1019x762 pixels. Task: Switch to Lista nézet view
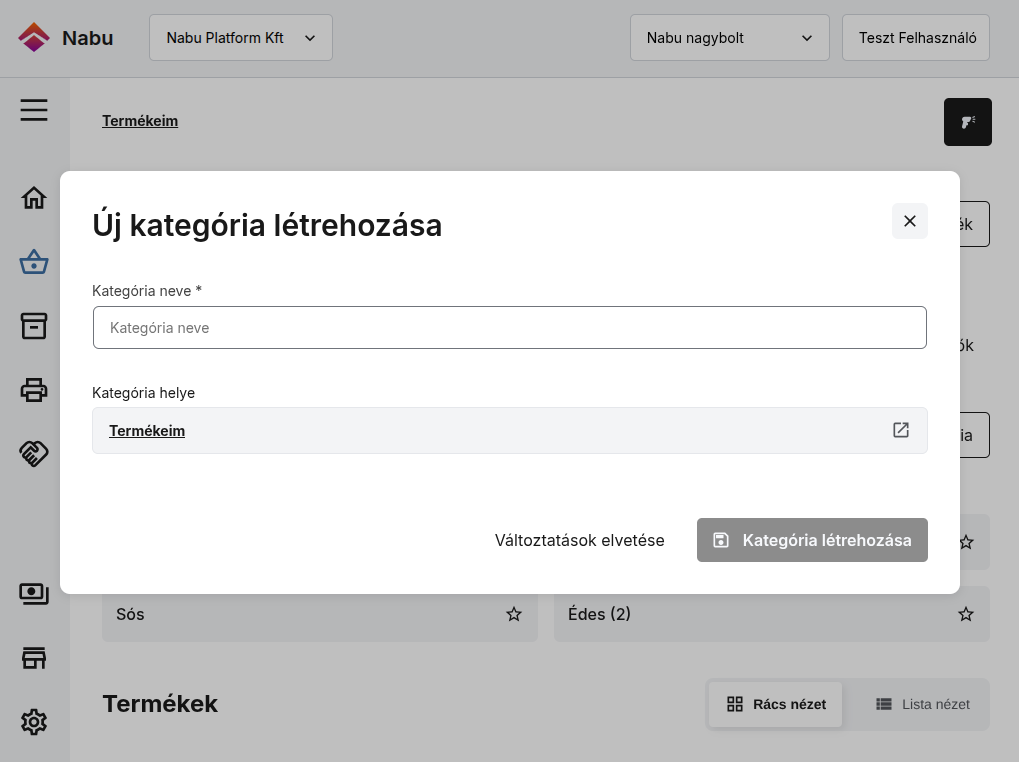pos(923,704)
